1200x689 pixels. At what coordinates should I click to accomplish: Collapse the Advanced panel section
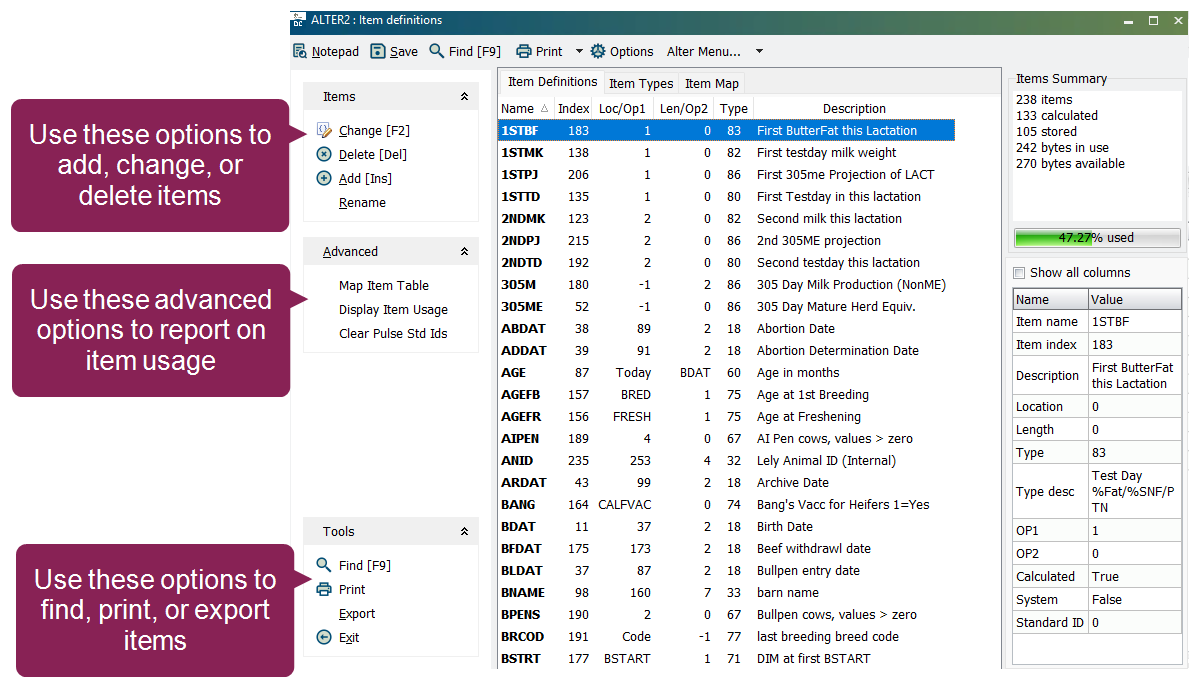click(x=464, y=252)
